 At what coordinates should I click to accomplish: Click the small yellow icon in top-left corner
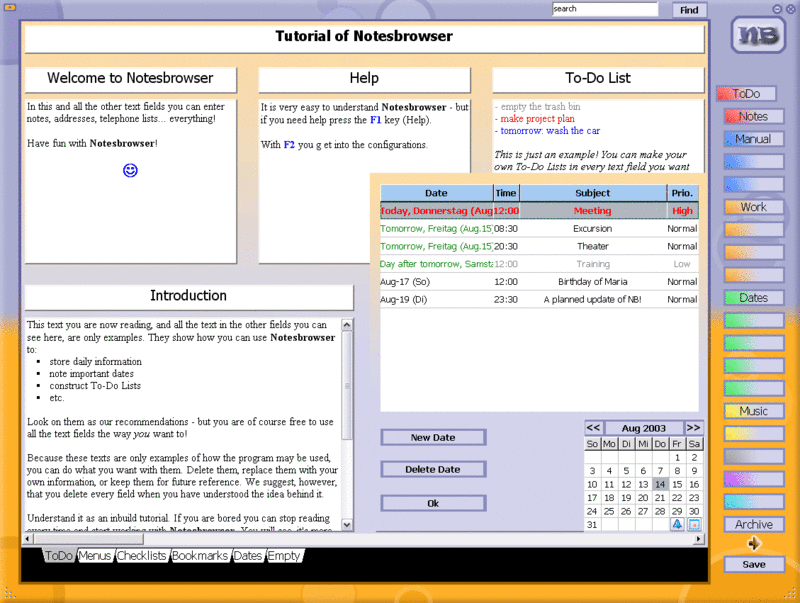tap(9, 7)
